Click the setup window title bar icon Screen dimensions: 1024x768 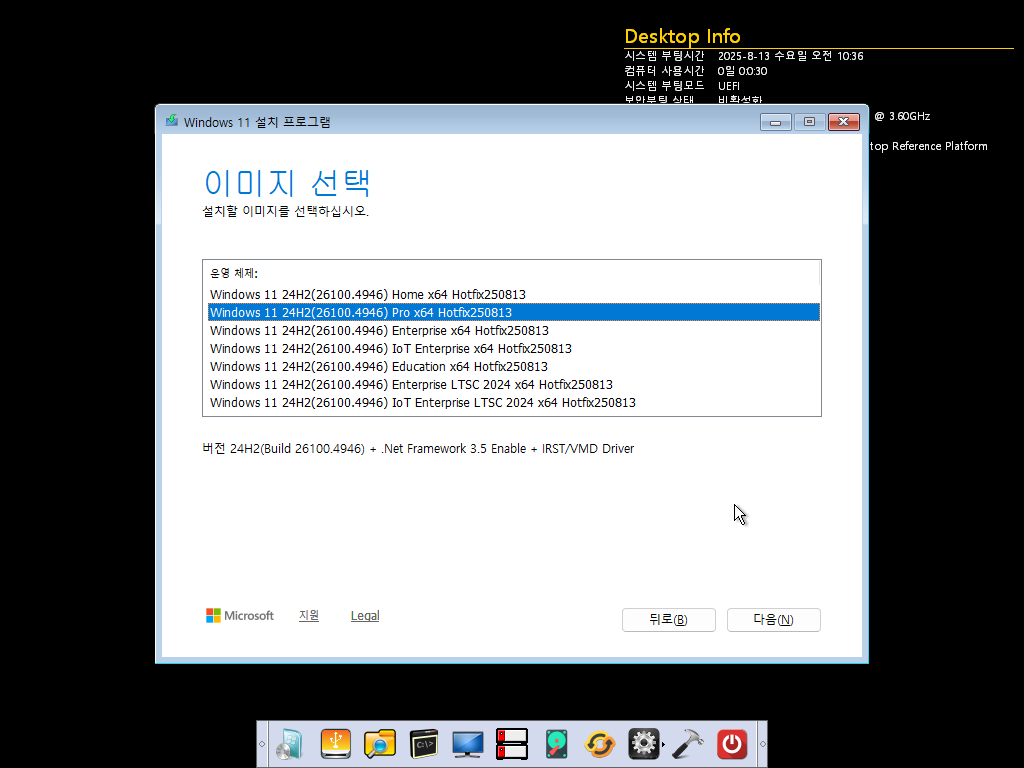172,121
